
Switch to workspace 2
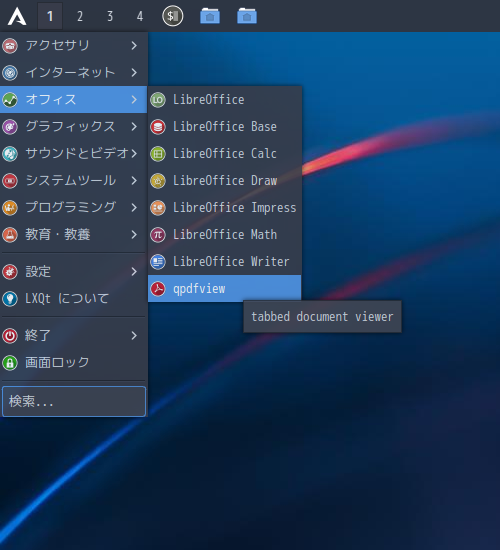tap(80, 16)
